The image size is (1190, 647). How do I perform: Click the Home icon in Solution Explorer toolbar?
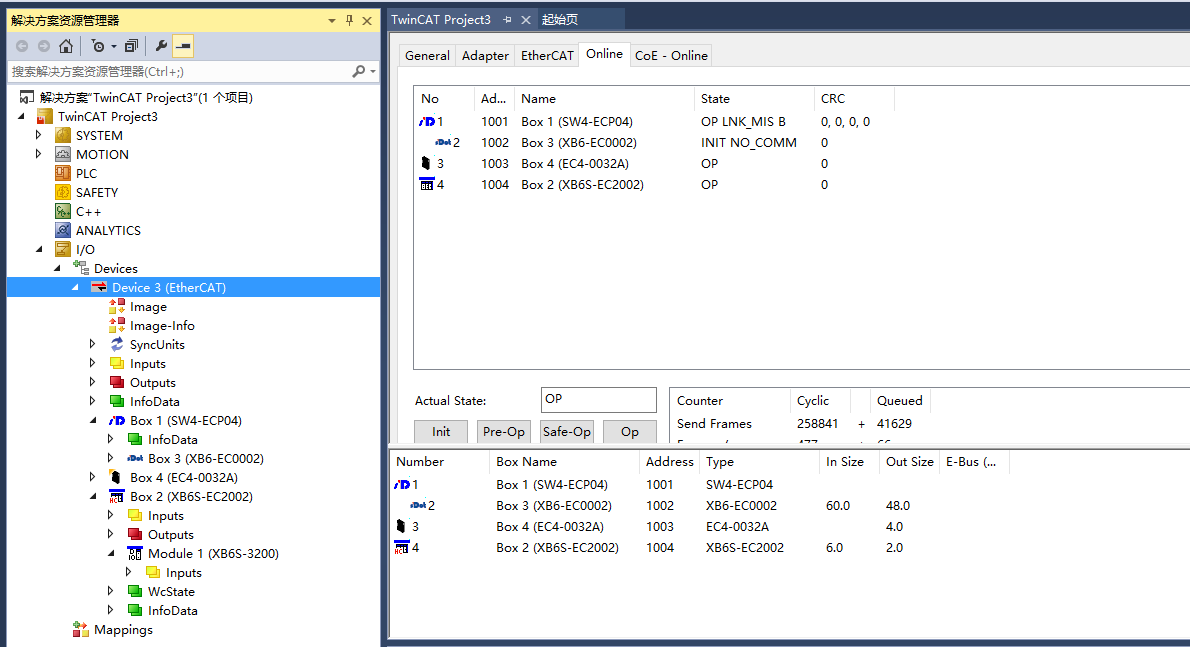coord(65,46)
